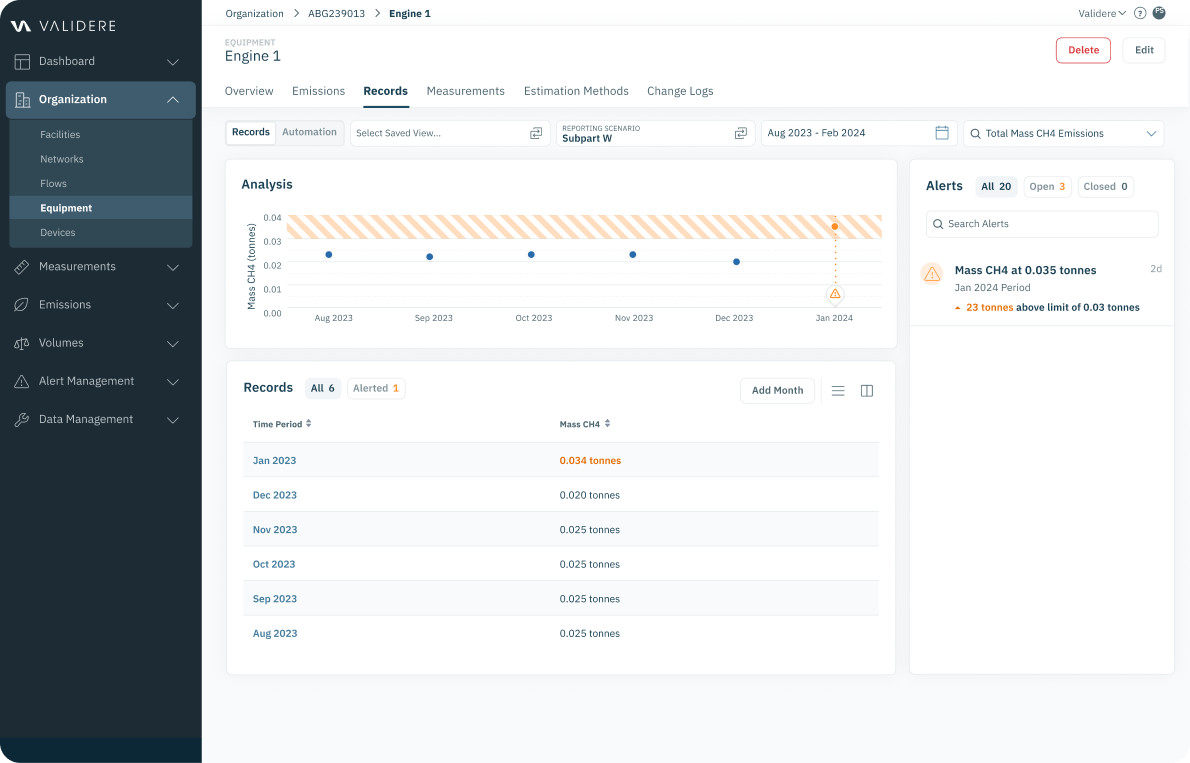The height and width of the screenshot is (763, 1190).
Task: Click the Add Month button
Action: click(777, 390)
